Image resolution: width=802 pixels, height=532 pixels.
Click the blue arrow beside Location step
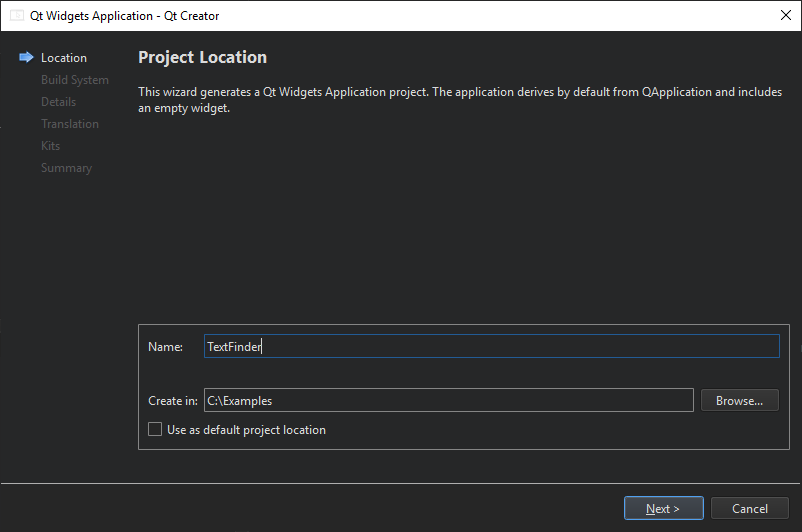[x=26, y=58]
